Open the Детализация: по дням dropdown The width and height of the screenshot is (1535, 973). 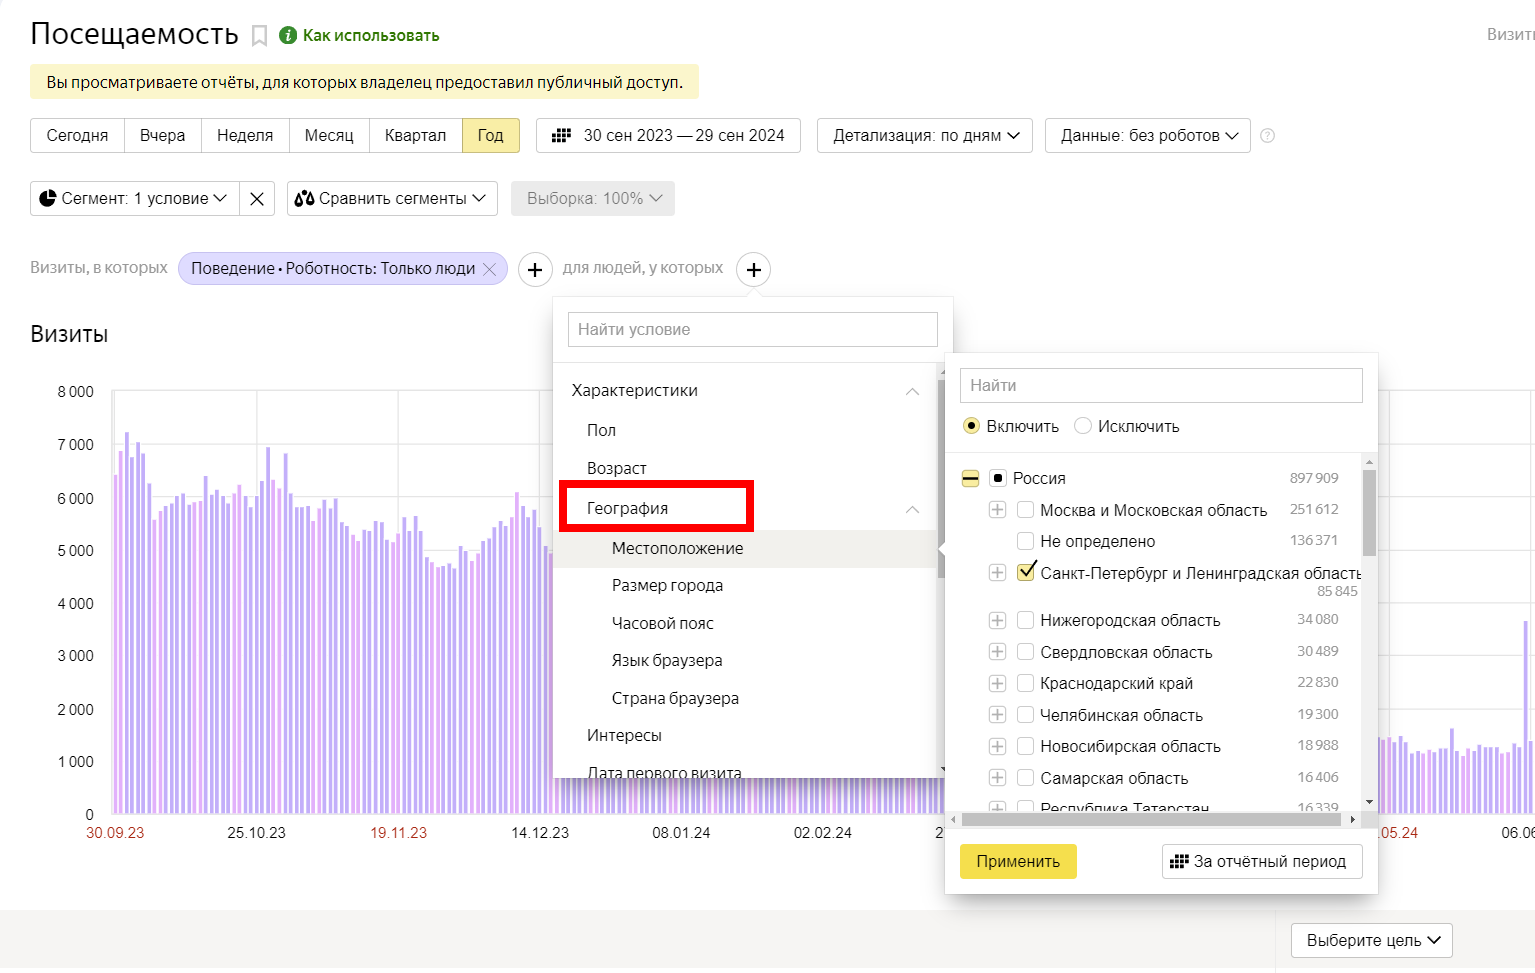point(926,136)
